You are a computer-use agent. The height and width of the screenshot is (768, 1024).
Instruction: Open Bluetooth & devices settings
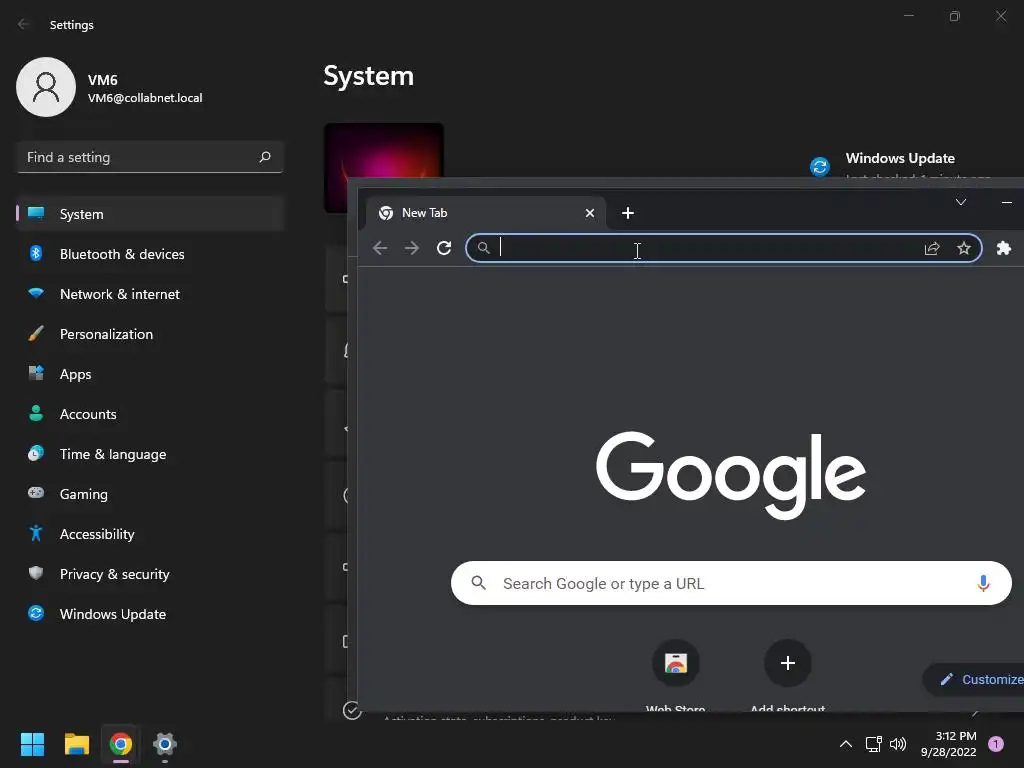pos(151,254)
